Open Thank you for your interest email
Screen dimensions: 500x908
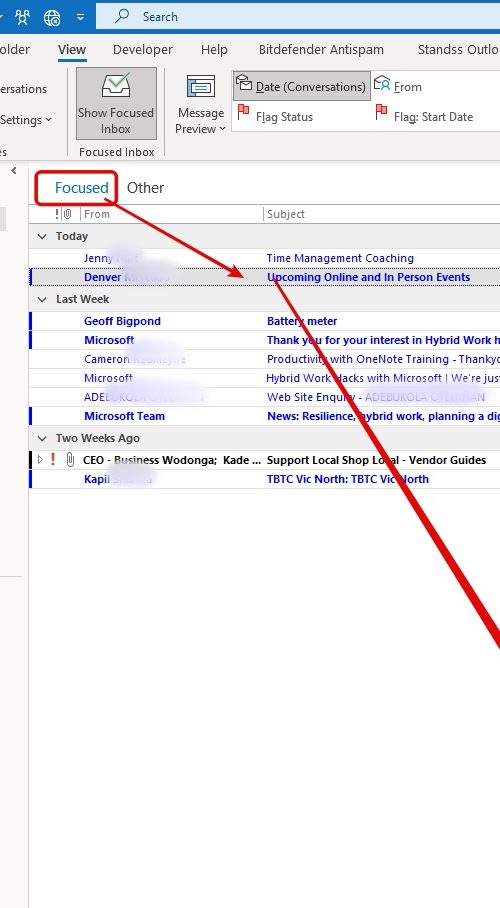[383, 340]
